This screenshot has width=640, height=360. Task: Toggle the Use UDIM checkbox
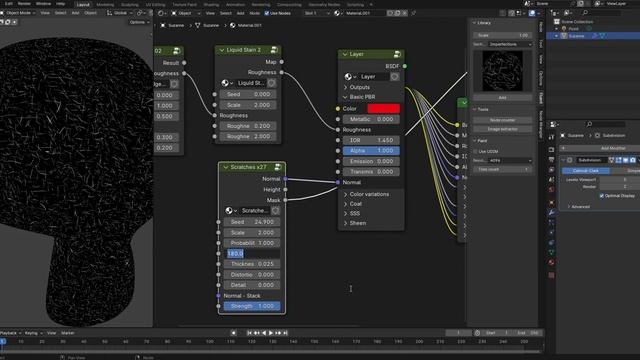tap(476, 151)
